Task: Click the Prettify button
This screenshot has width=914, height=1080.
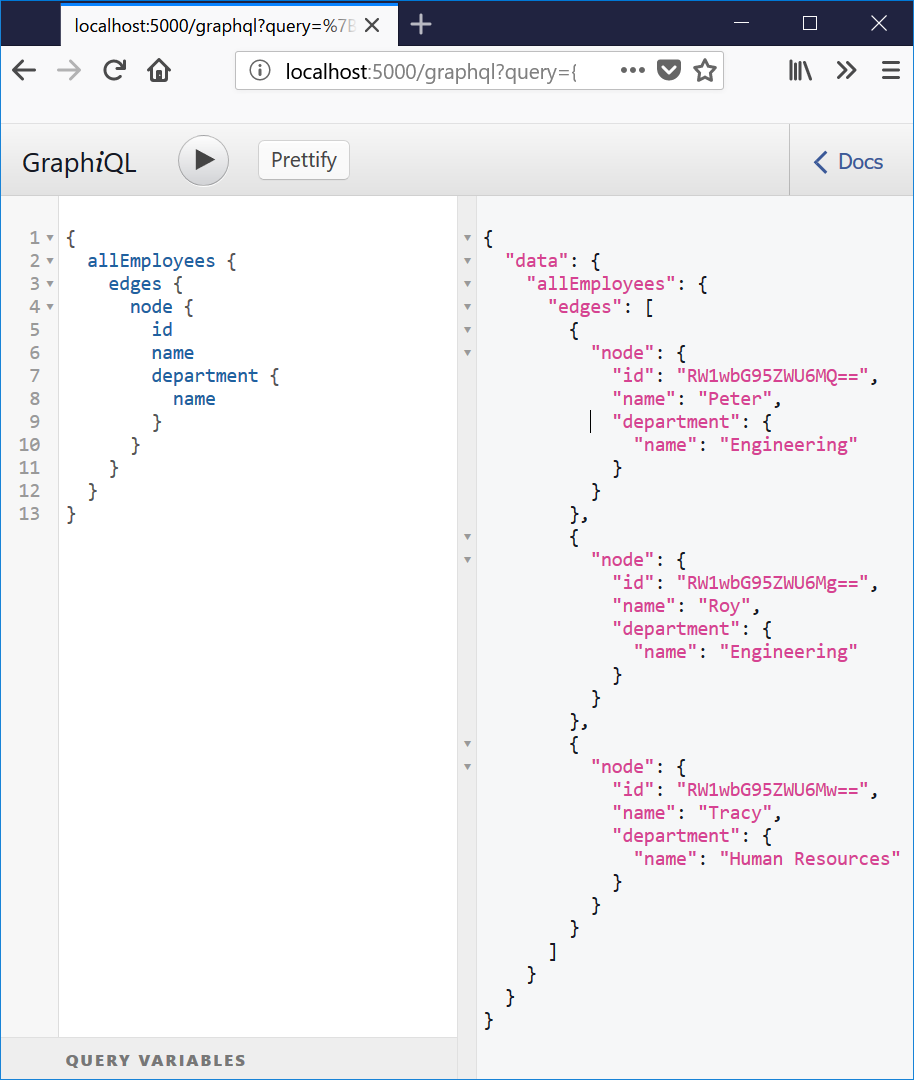Action: 304,160
